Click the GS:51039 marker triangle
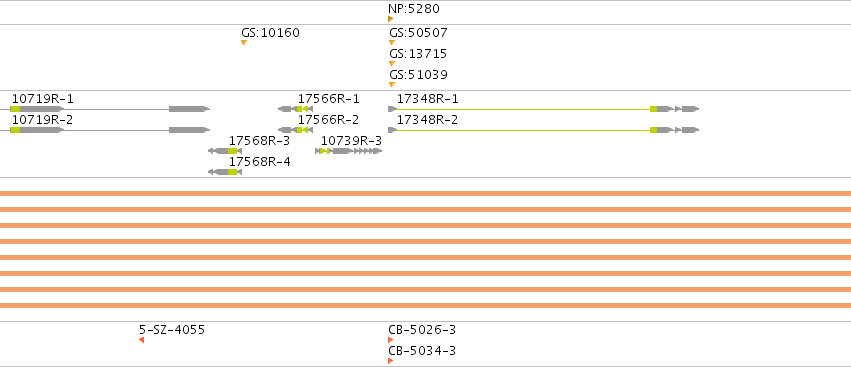 pos(392,85)
